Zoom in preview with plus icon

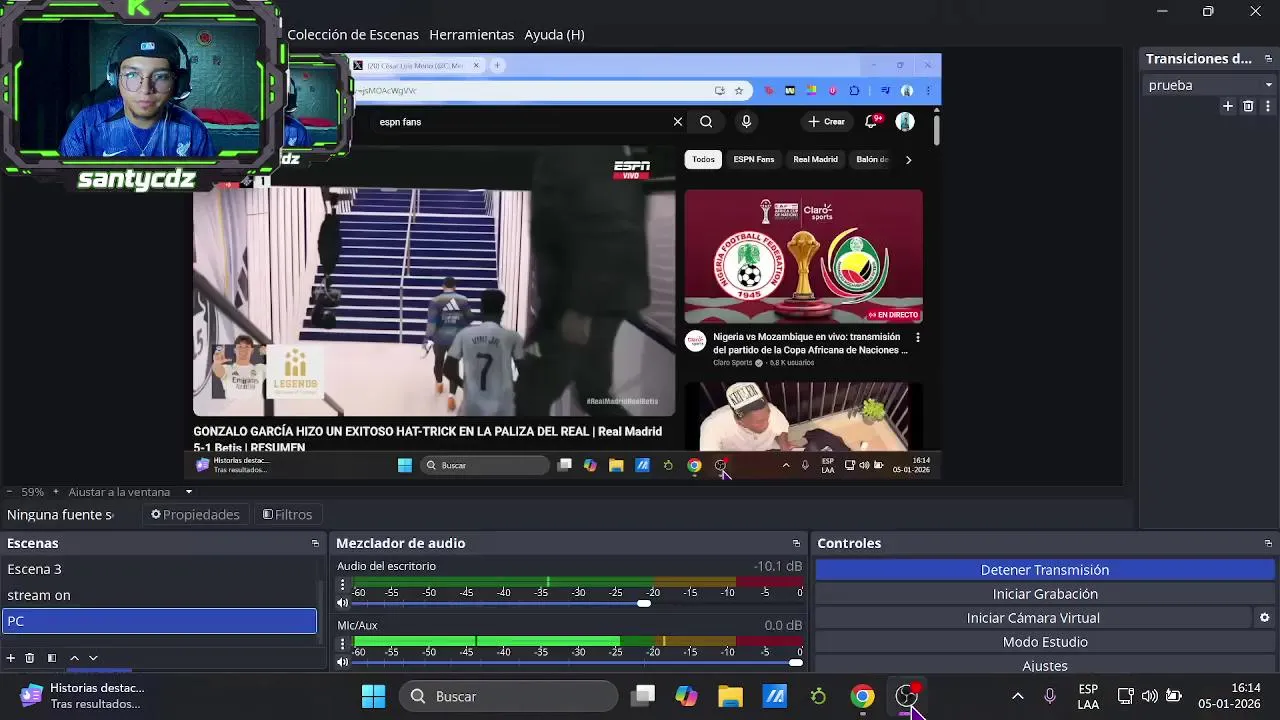[56, 492]
